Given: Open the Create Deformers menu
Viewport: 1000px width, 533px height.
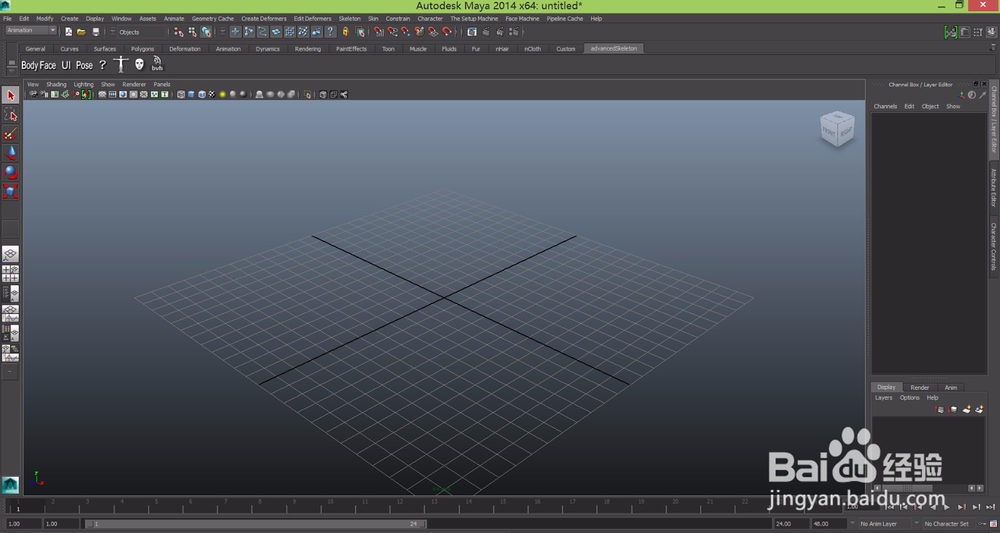Looking at the screenshot, I should click(263, 18).
